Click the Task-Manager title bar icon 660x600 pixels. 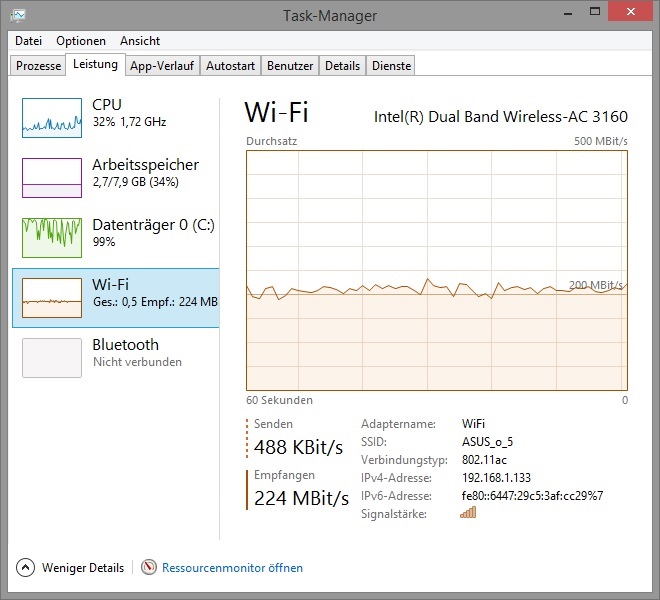[x=18, y=15]
